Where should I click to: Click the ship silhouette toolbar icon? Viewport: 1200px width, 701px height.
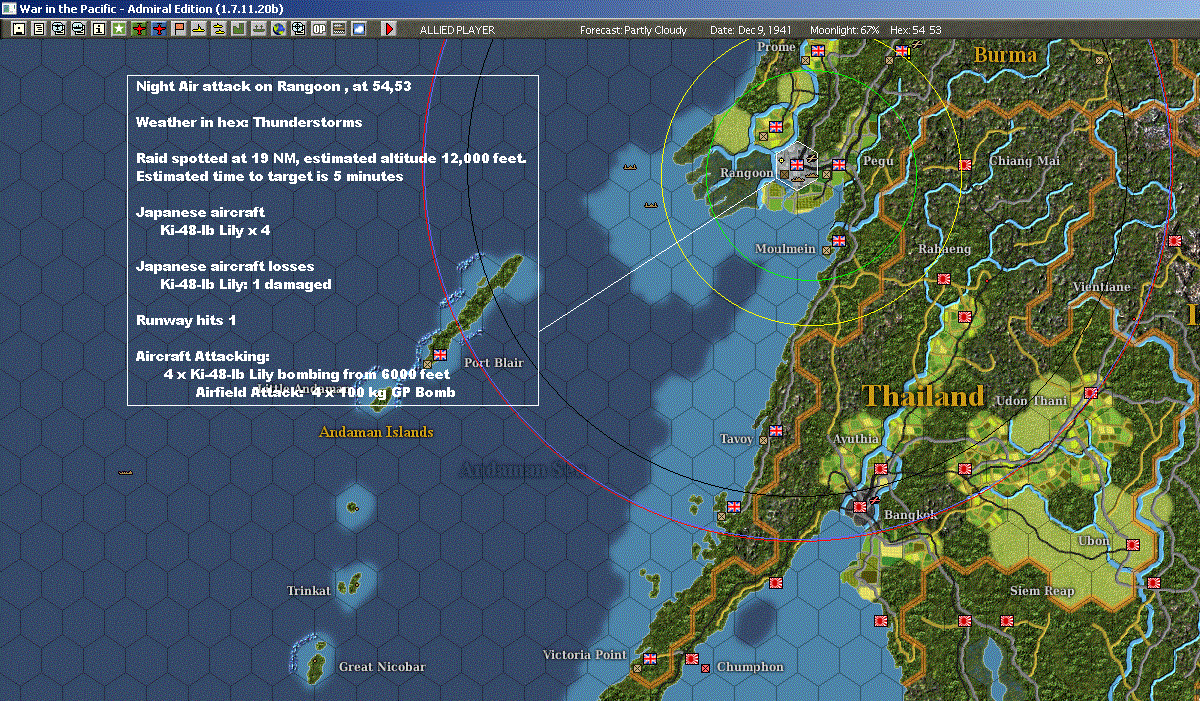click(x=259, y=30)
